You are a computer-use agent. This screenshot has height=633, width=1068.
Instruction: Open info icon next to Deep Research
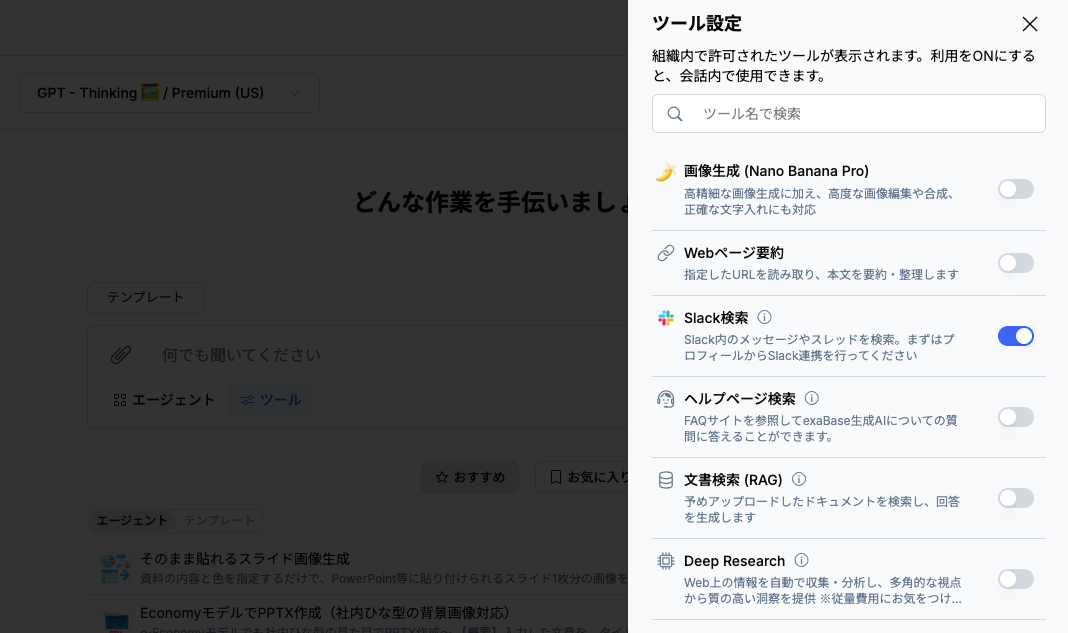802,560
